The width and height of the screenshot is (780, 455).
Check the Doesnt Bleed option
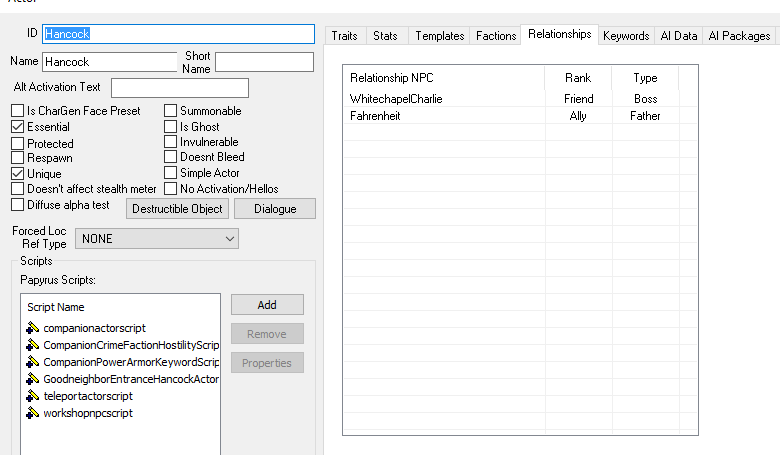(170, 157)
